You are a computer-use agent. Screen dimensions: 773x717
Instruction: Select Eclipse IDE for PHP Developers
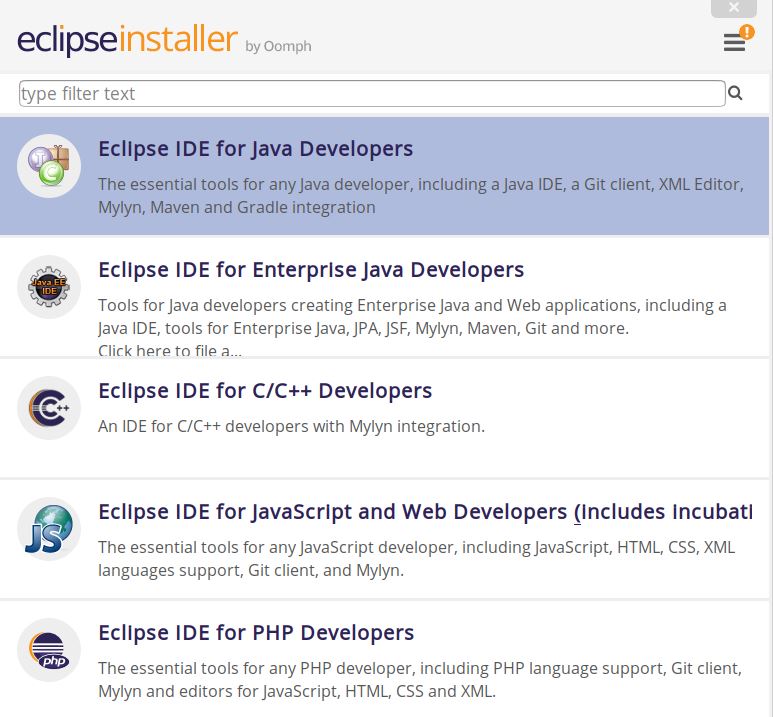tap(256, 633)
